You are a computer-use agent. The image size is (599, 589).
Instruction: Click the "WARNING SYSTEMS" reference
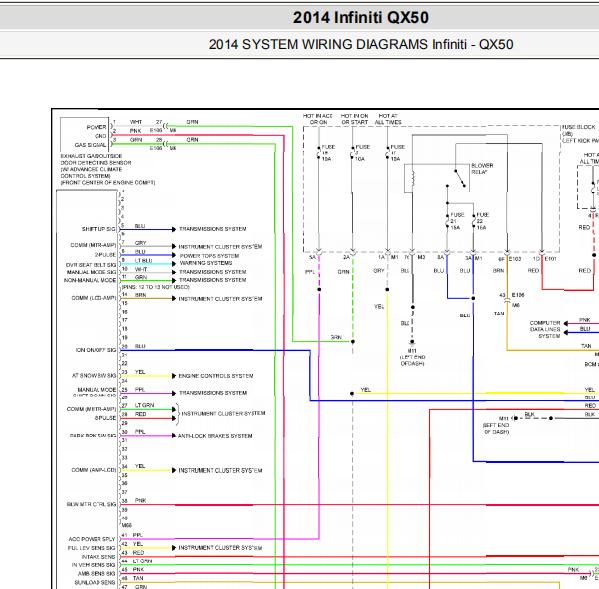[206, 263]
